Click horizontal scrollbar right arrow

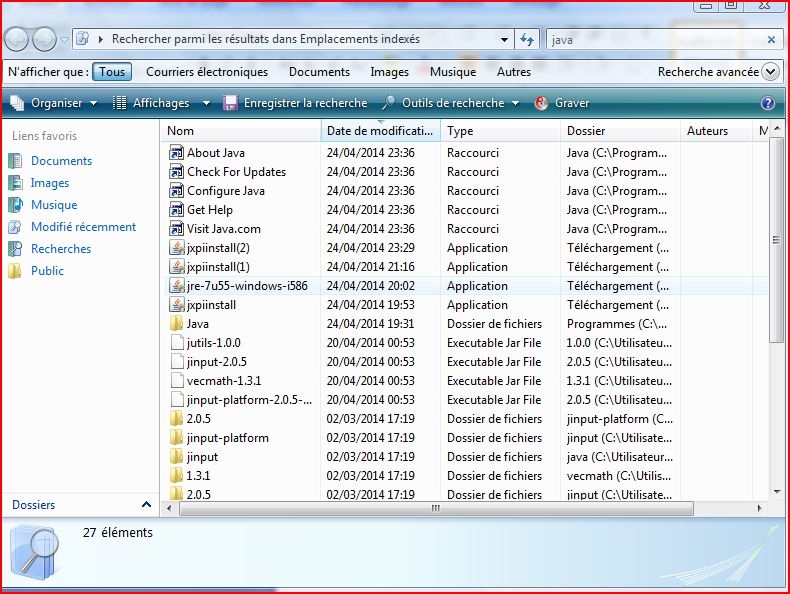pyautogui.click(x=759, y=508)
